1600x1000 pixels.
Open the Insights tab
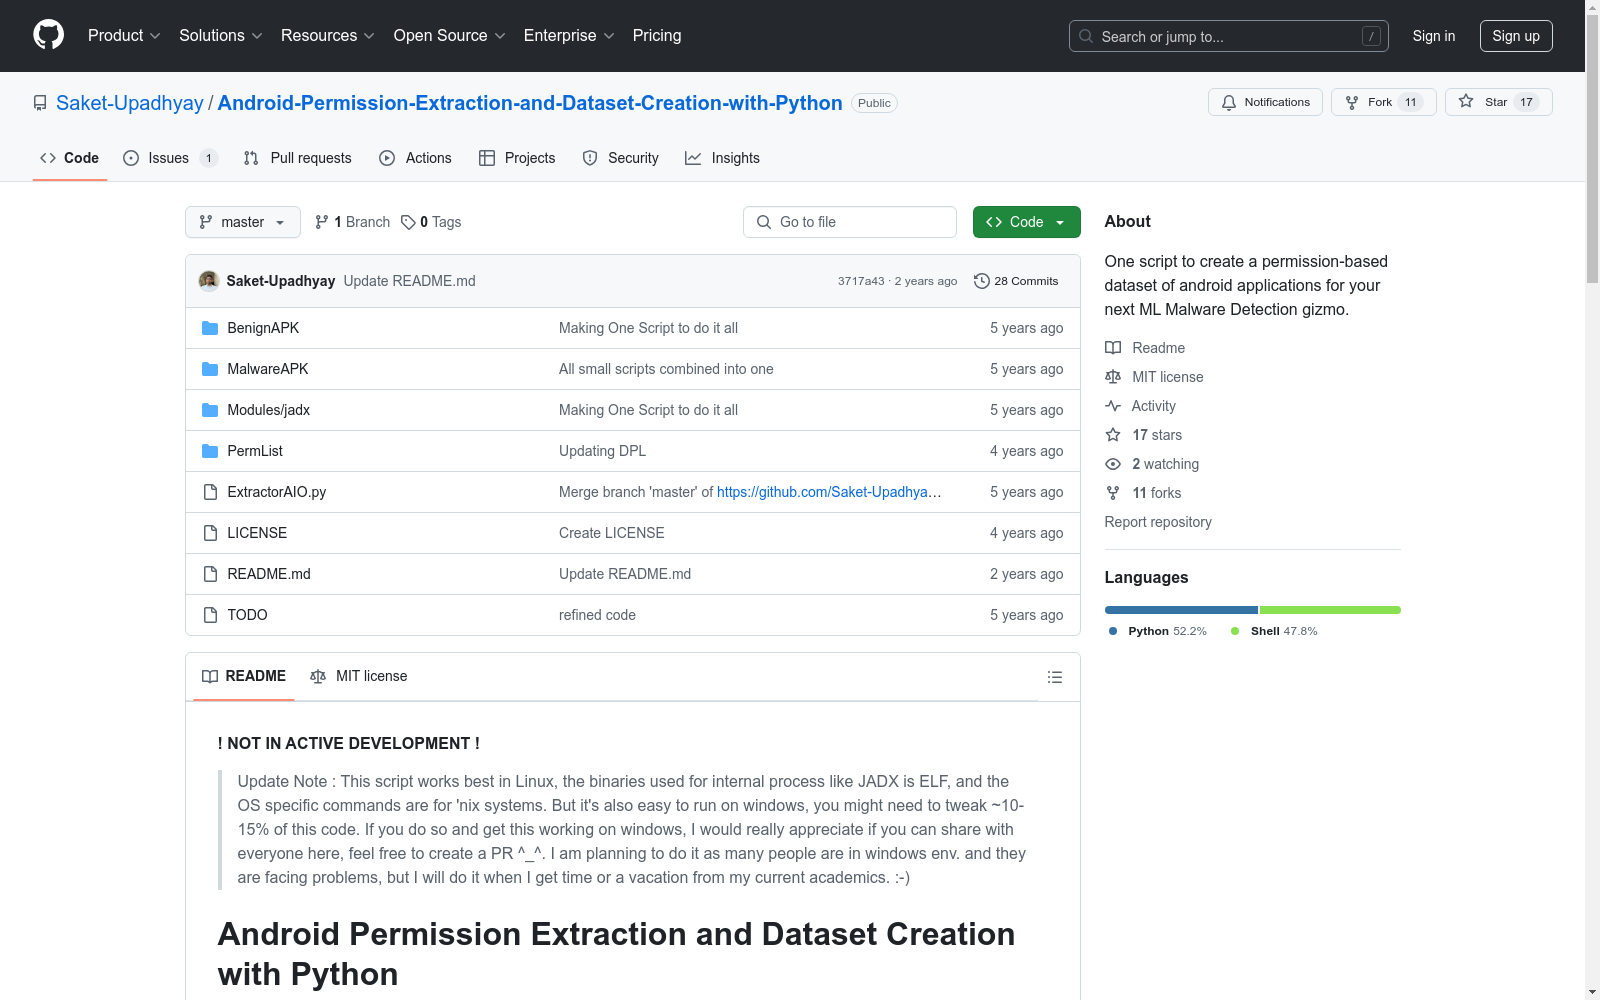(x=723, y=158)
